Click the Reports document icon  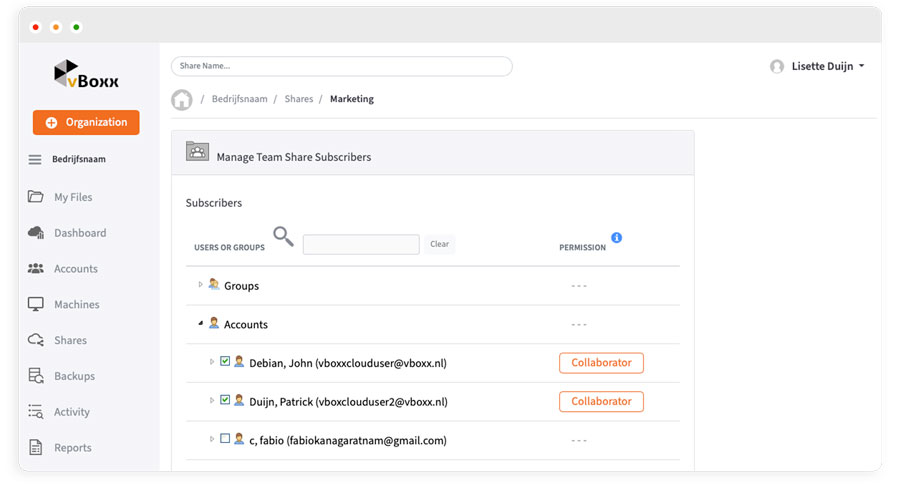pos(36,447)
